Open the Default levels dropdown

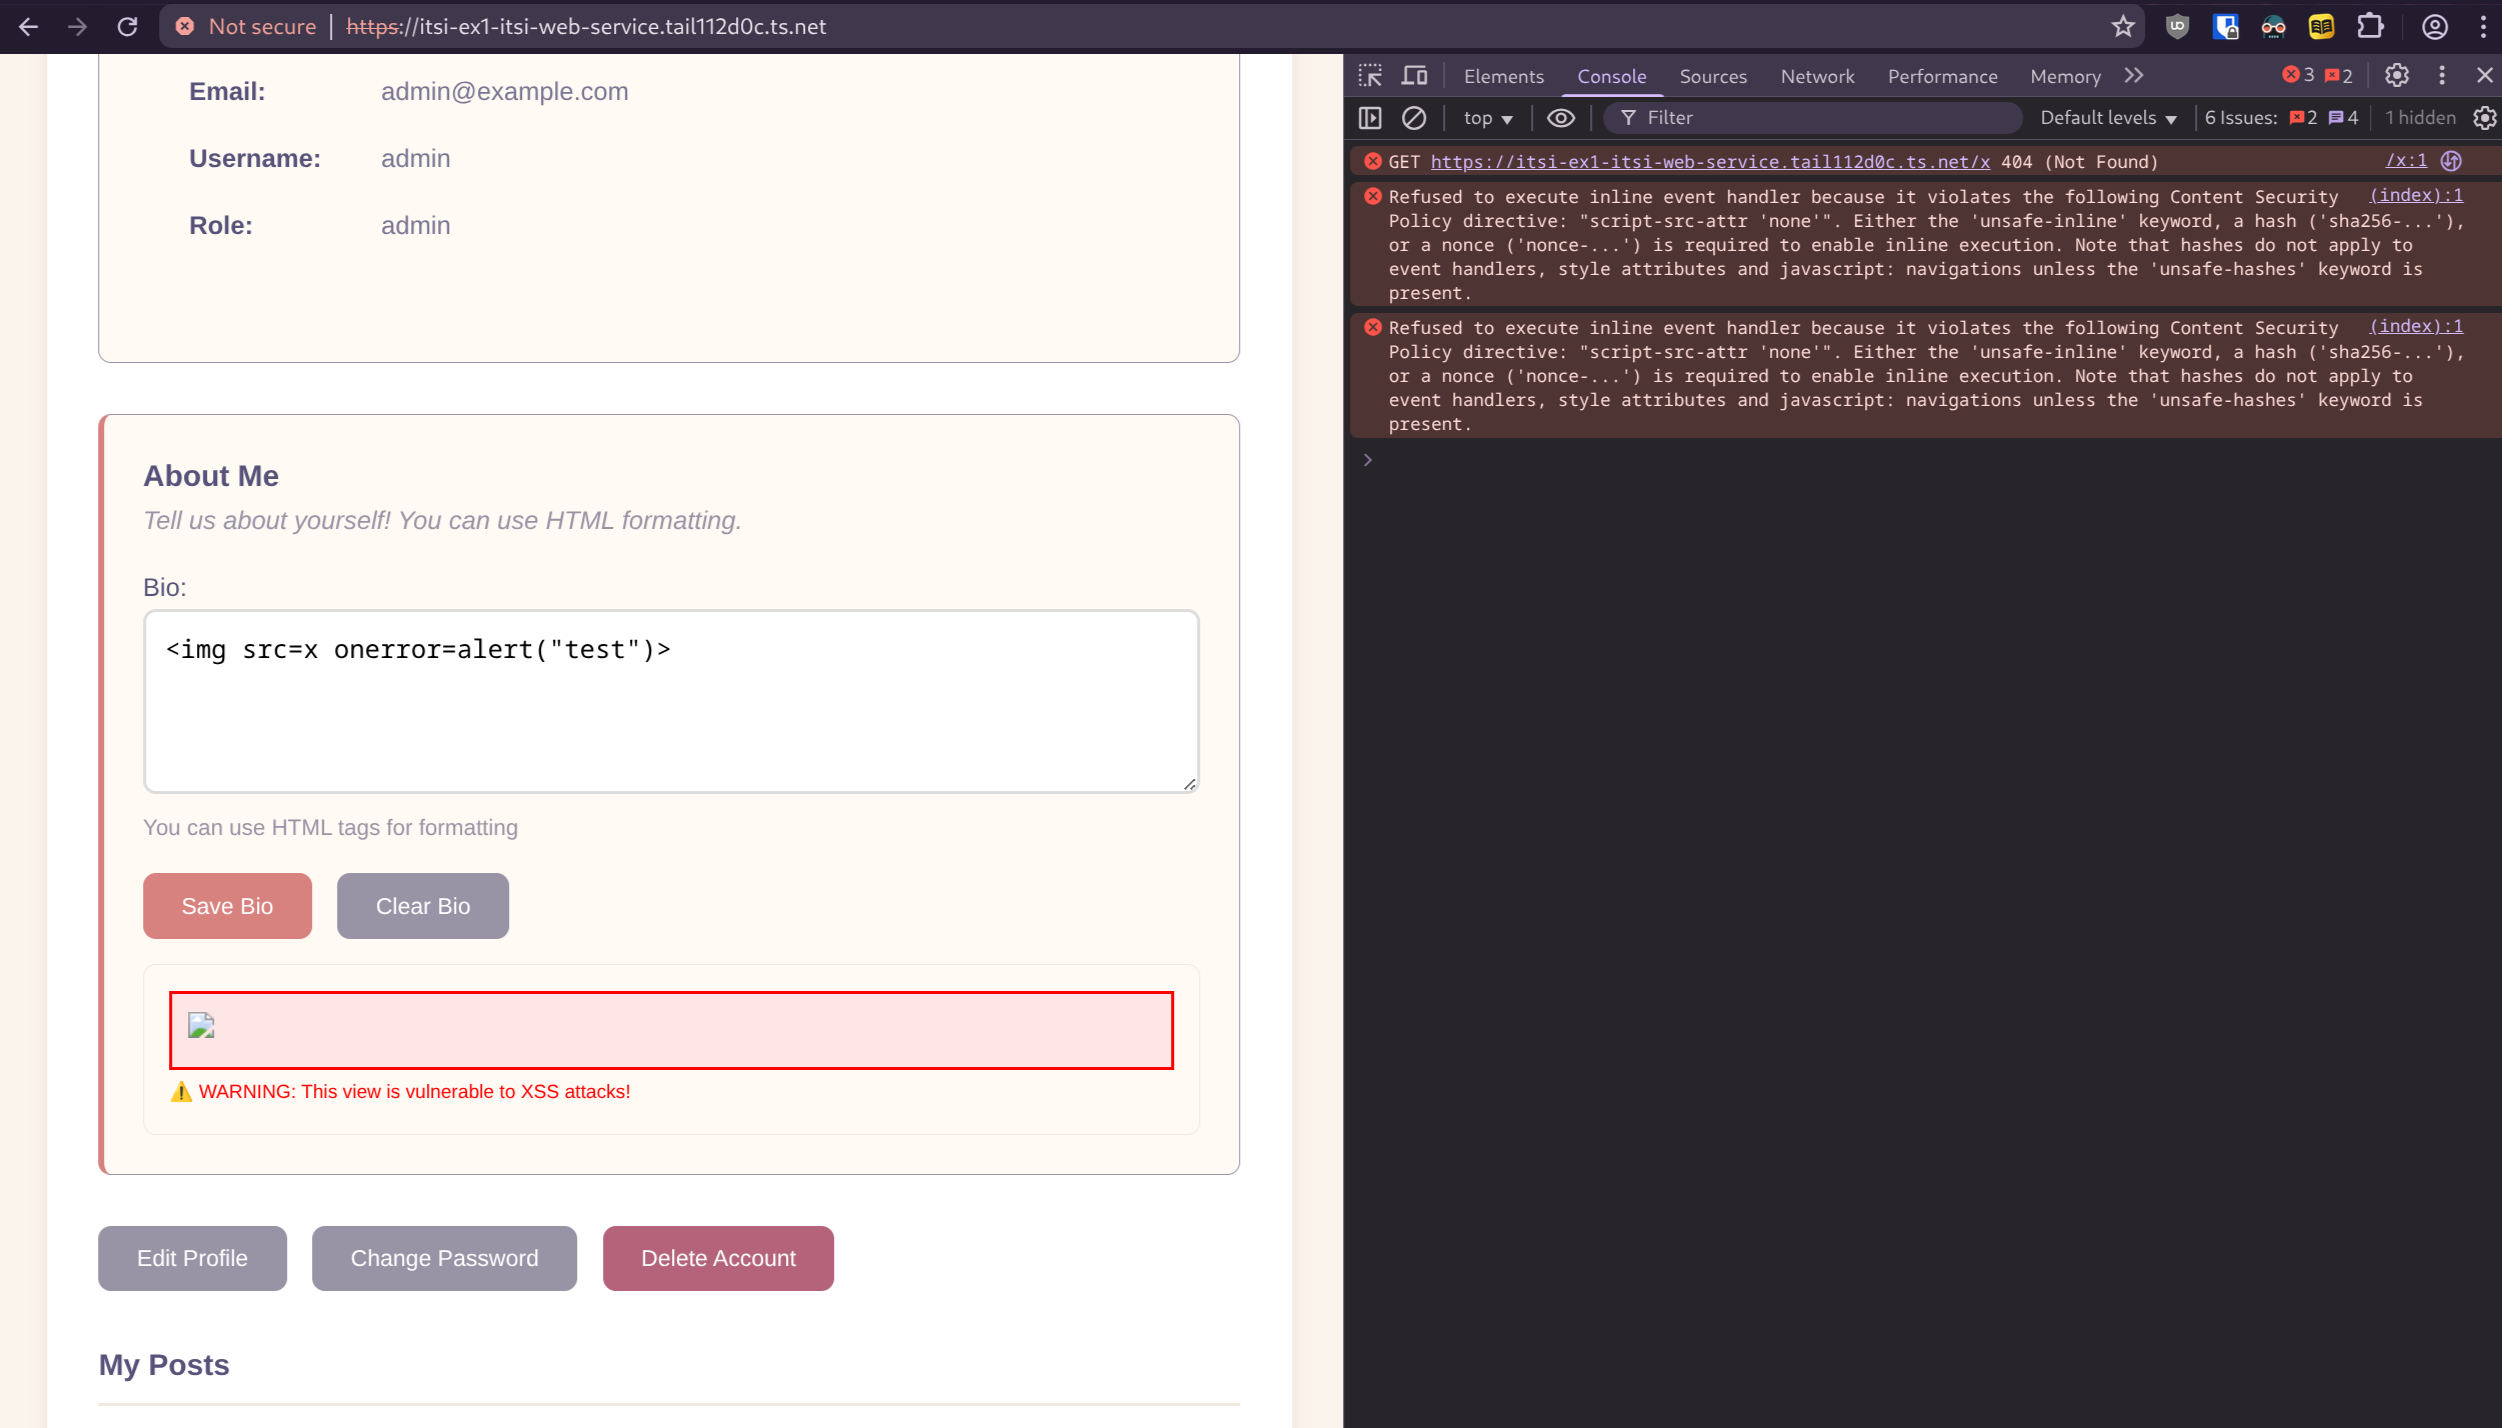click(x=2107, y=118)
